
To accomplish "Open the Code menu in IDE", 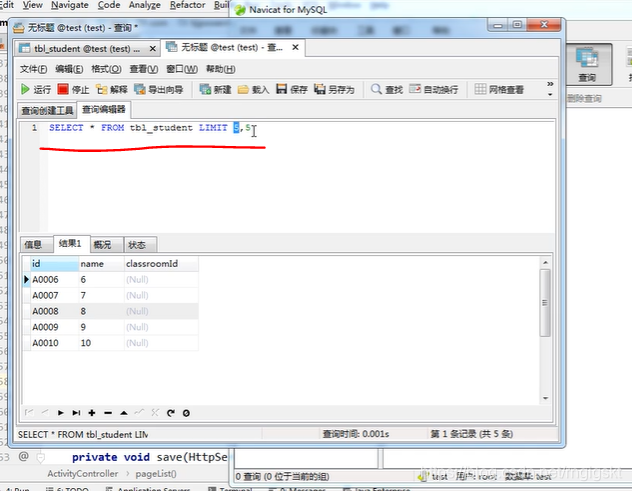I will pos(109,5).
